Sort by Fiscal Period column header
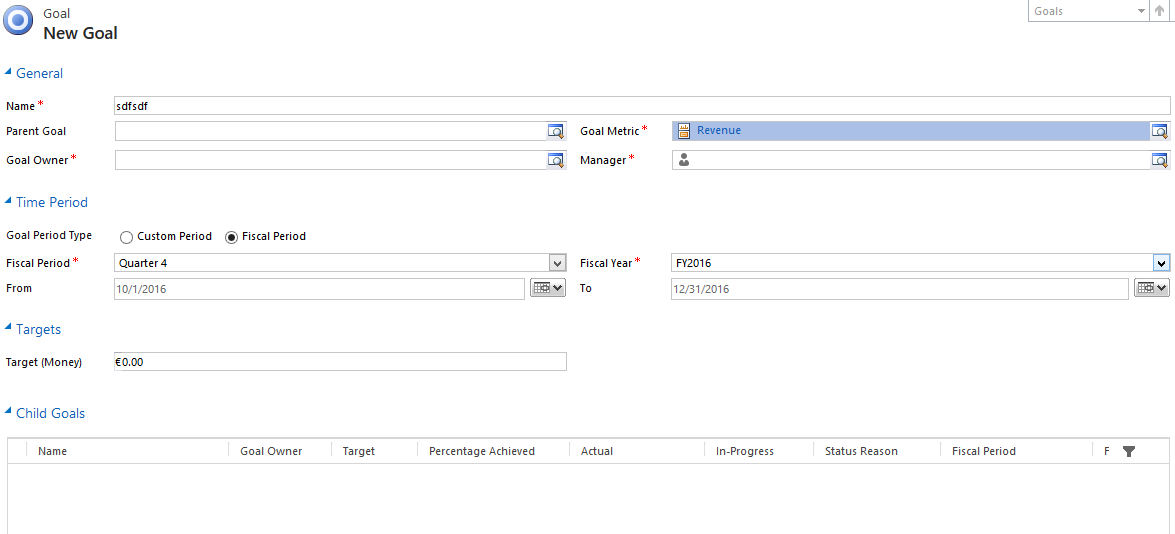Viewport: 1175px width, 534px height. click(984, 451)
